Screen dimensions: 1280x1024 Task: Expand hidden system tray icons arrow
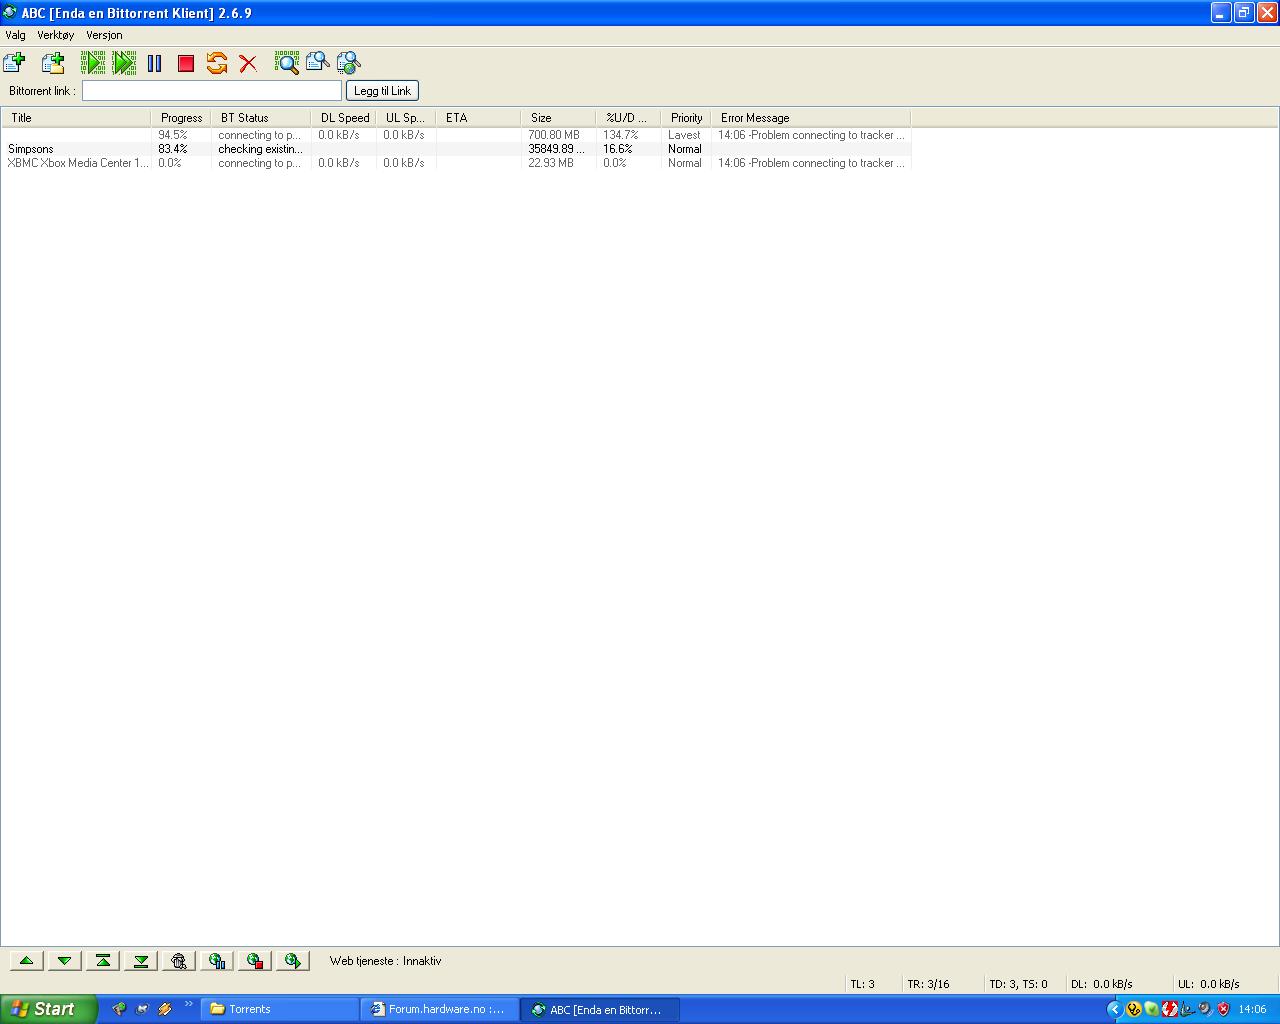click(x=1115, y=1009)
